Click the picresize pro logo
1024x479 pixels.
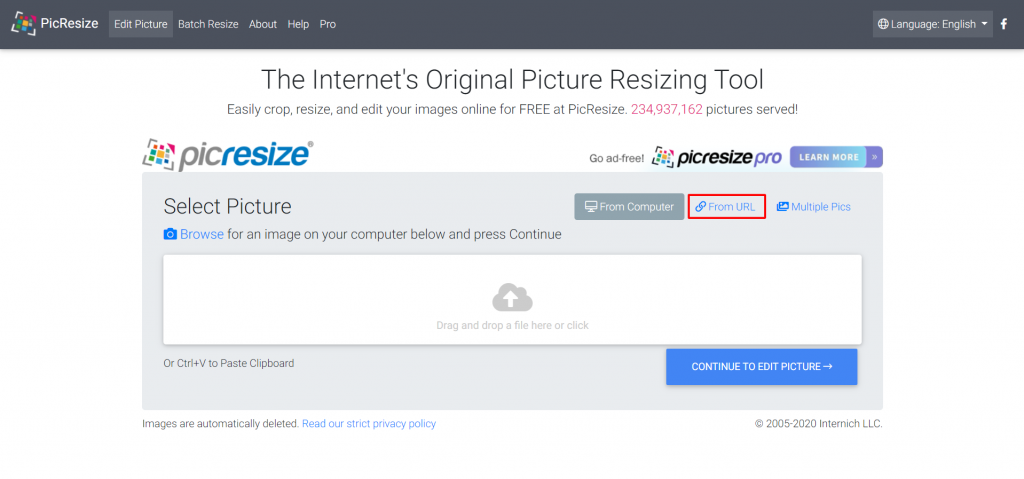click(716, 157)
